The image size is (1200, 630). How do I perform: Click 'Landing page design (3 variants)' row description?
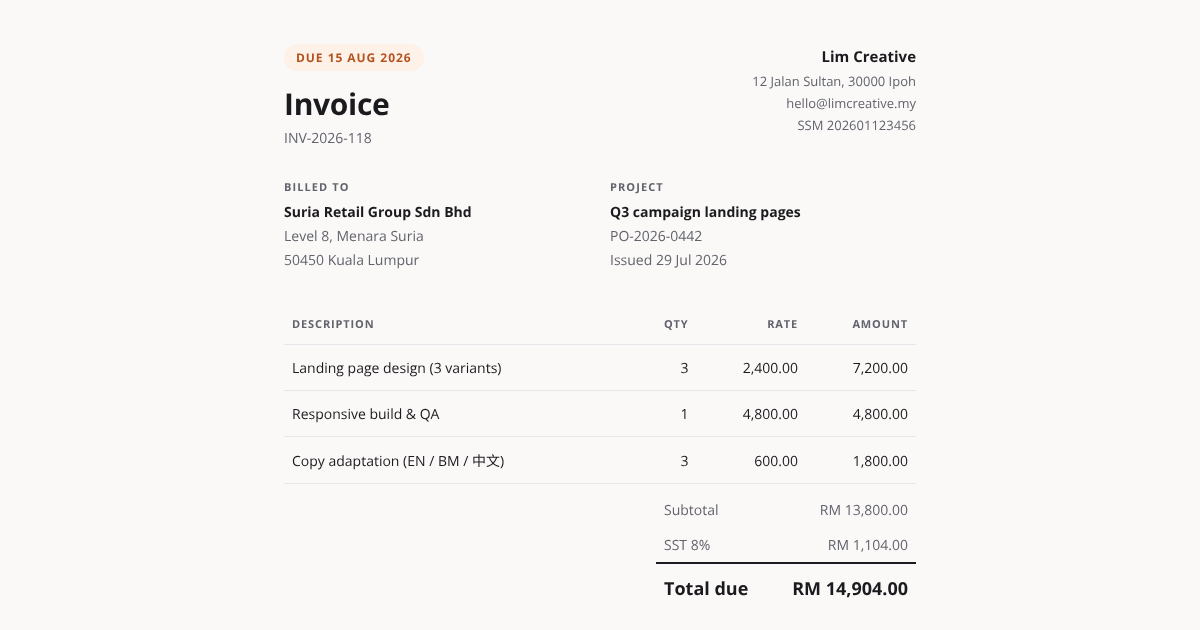pyautogui.click(x=397, y=368)
